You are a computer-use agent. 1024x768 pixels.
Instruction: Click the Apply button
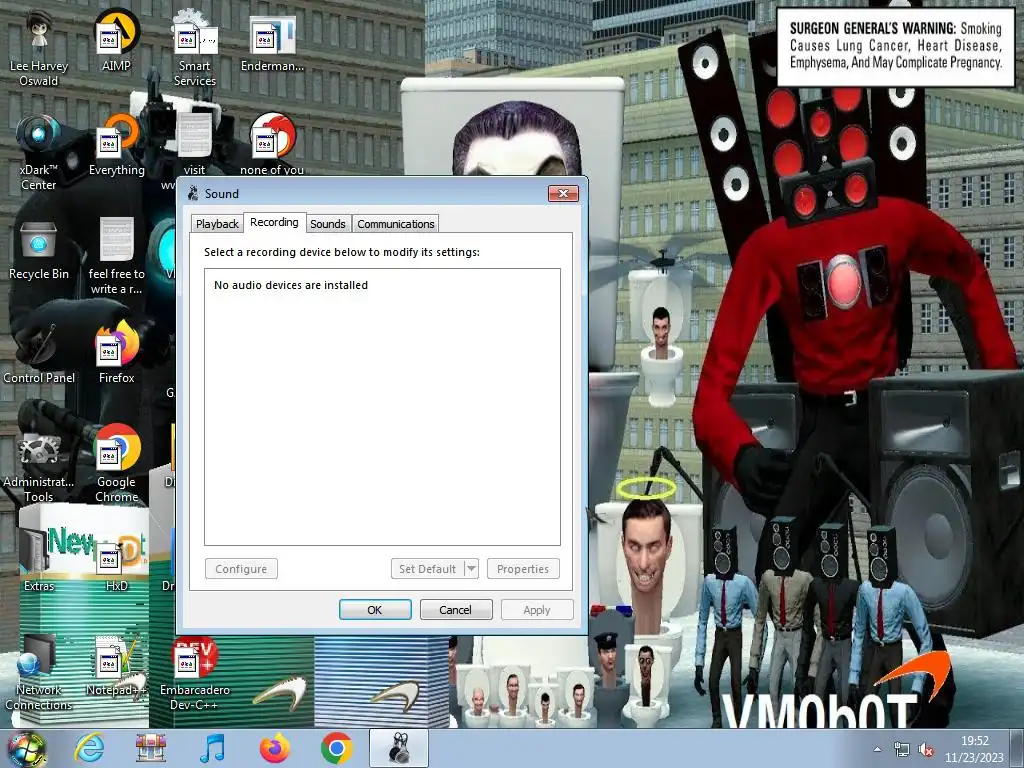pos(537,610)
